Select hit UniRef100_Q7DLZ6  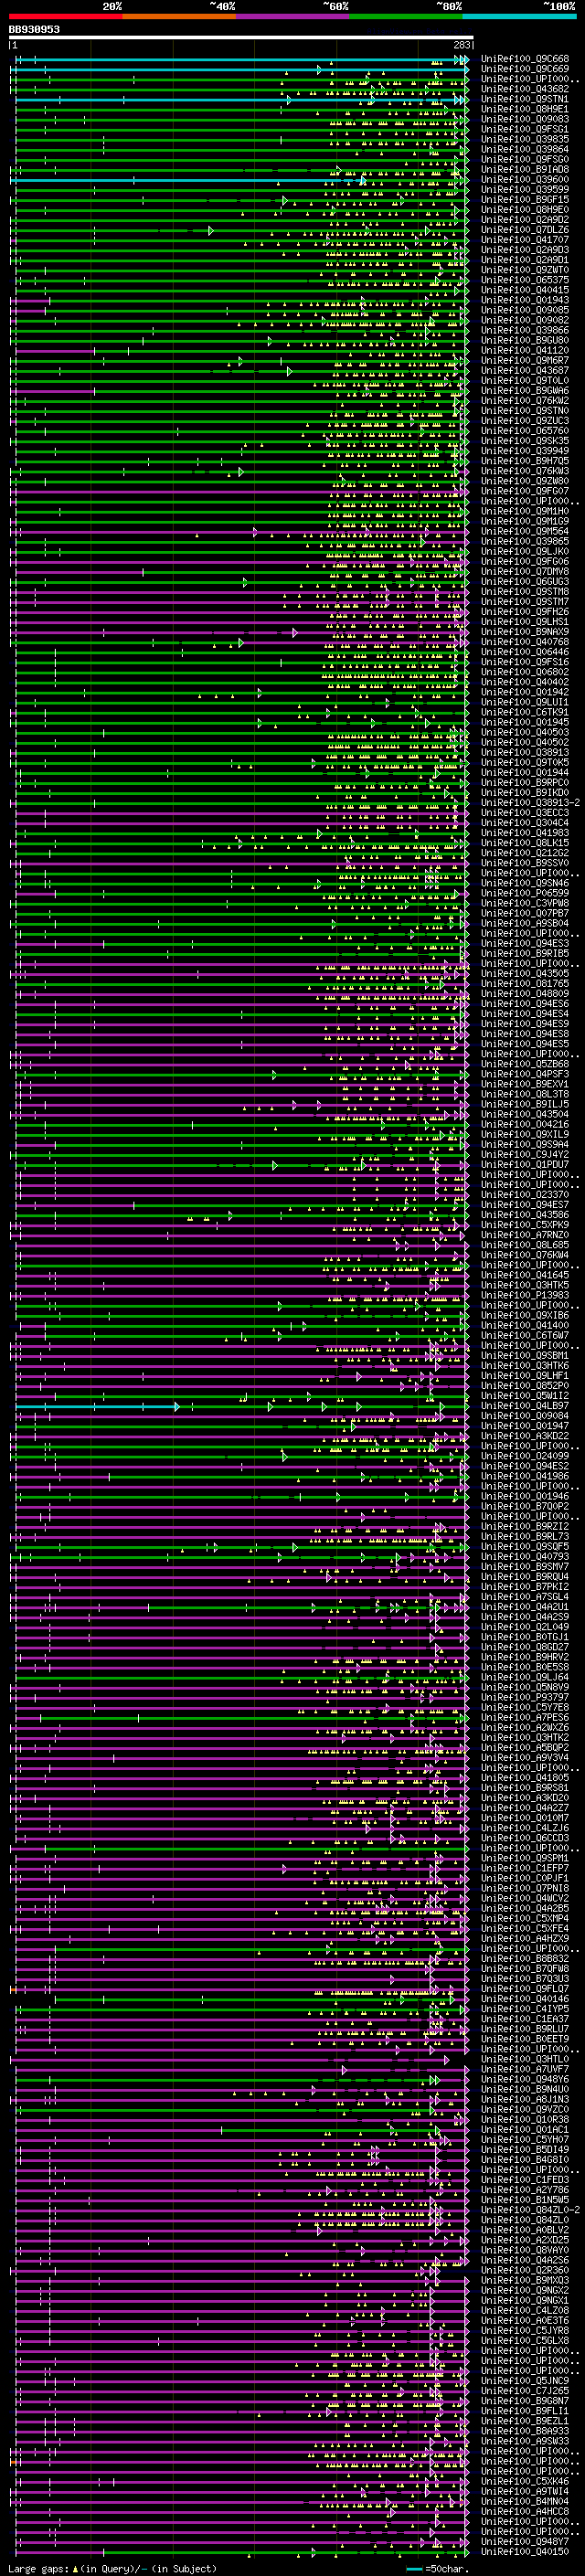(x=525, y=230)
